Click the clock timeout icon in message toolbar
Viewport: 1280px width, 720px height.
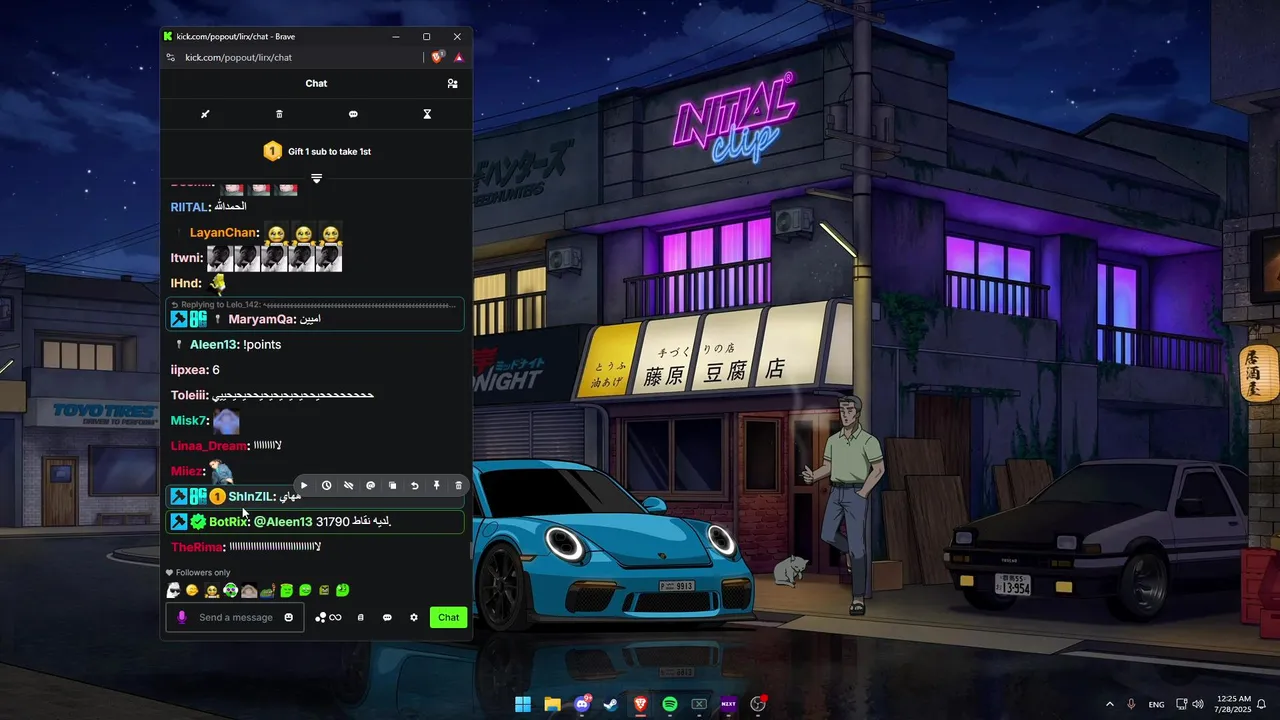tap(327, 486)
